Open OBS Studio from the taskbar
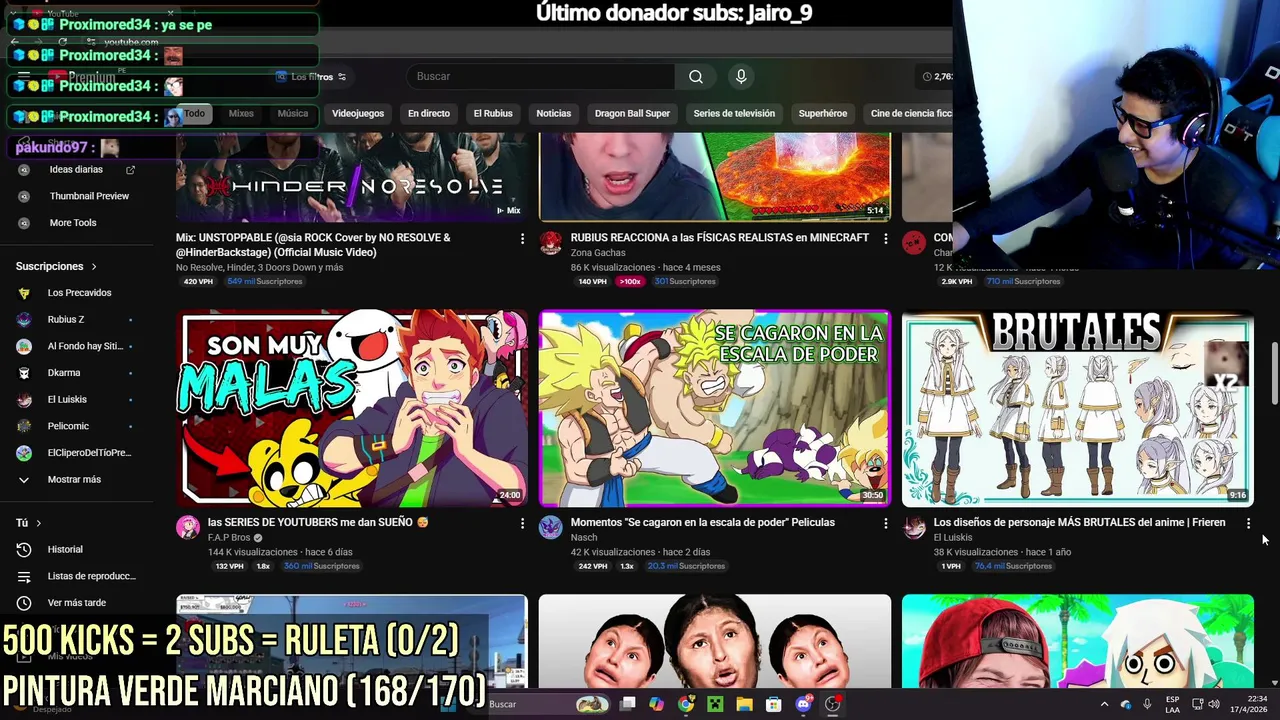1280x720 pixels. 832,704
